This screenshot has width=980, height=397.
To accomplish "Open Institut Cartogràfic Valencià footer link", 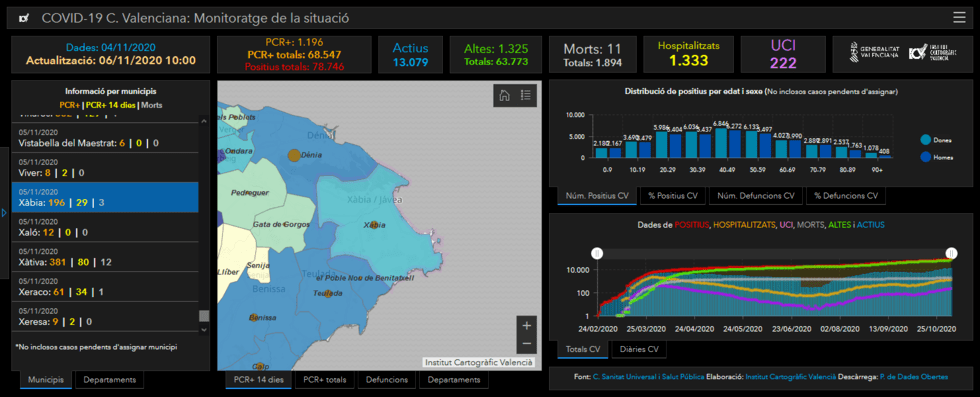I will click(791, 377).
